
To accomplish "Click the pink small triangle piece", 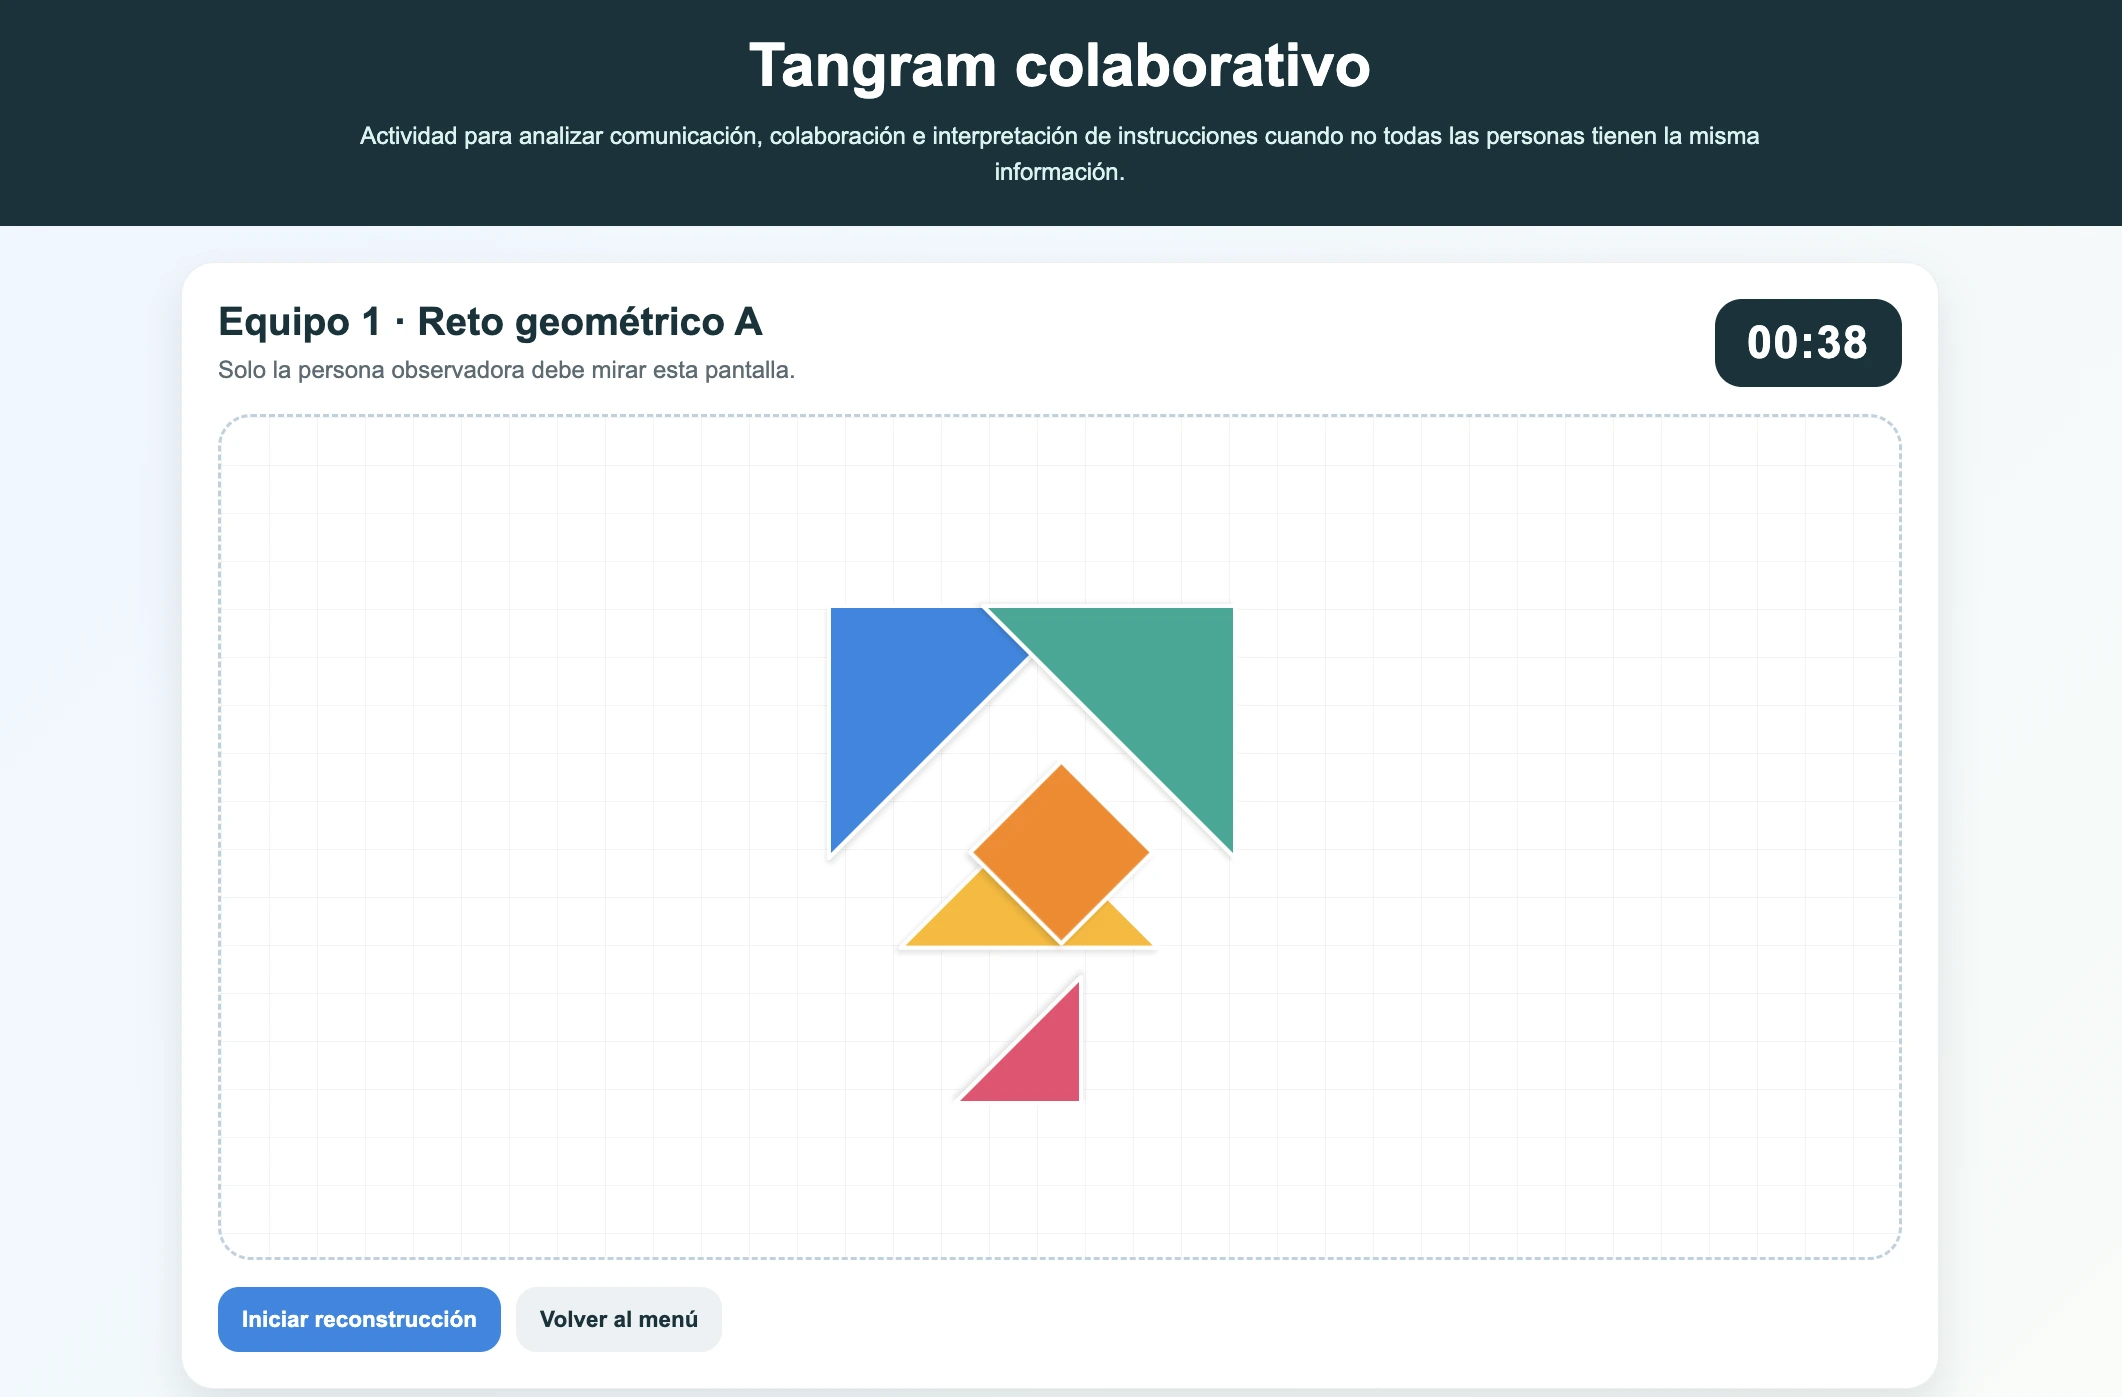I will click(1040, 1060).
